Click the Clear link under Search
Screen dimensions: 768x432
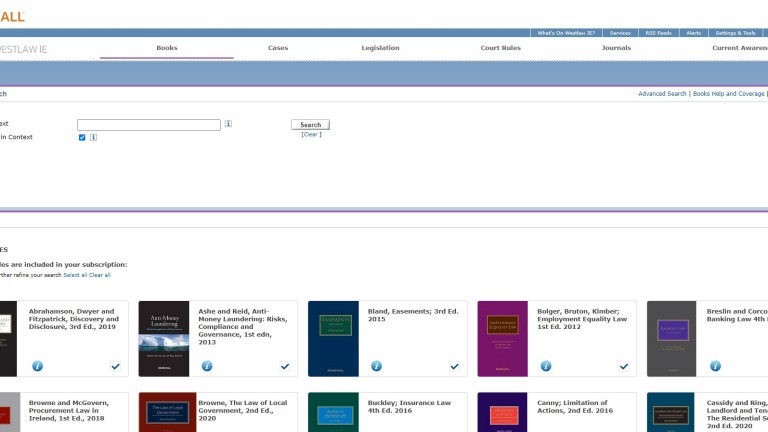pos(311,134)
